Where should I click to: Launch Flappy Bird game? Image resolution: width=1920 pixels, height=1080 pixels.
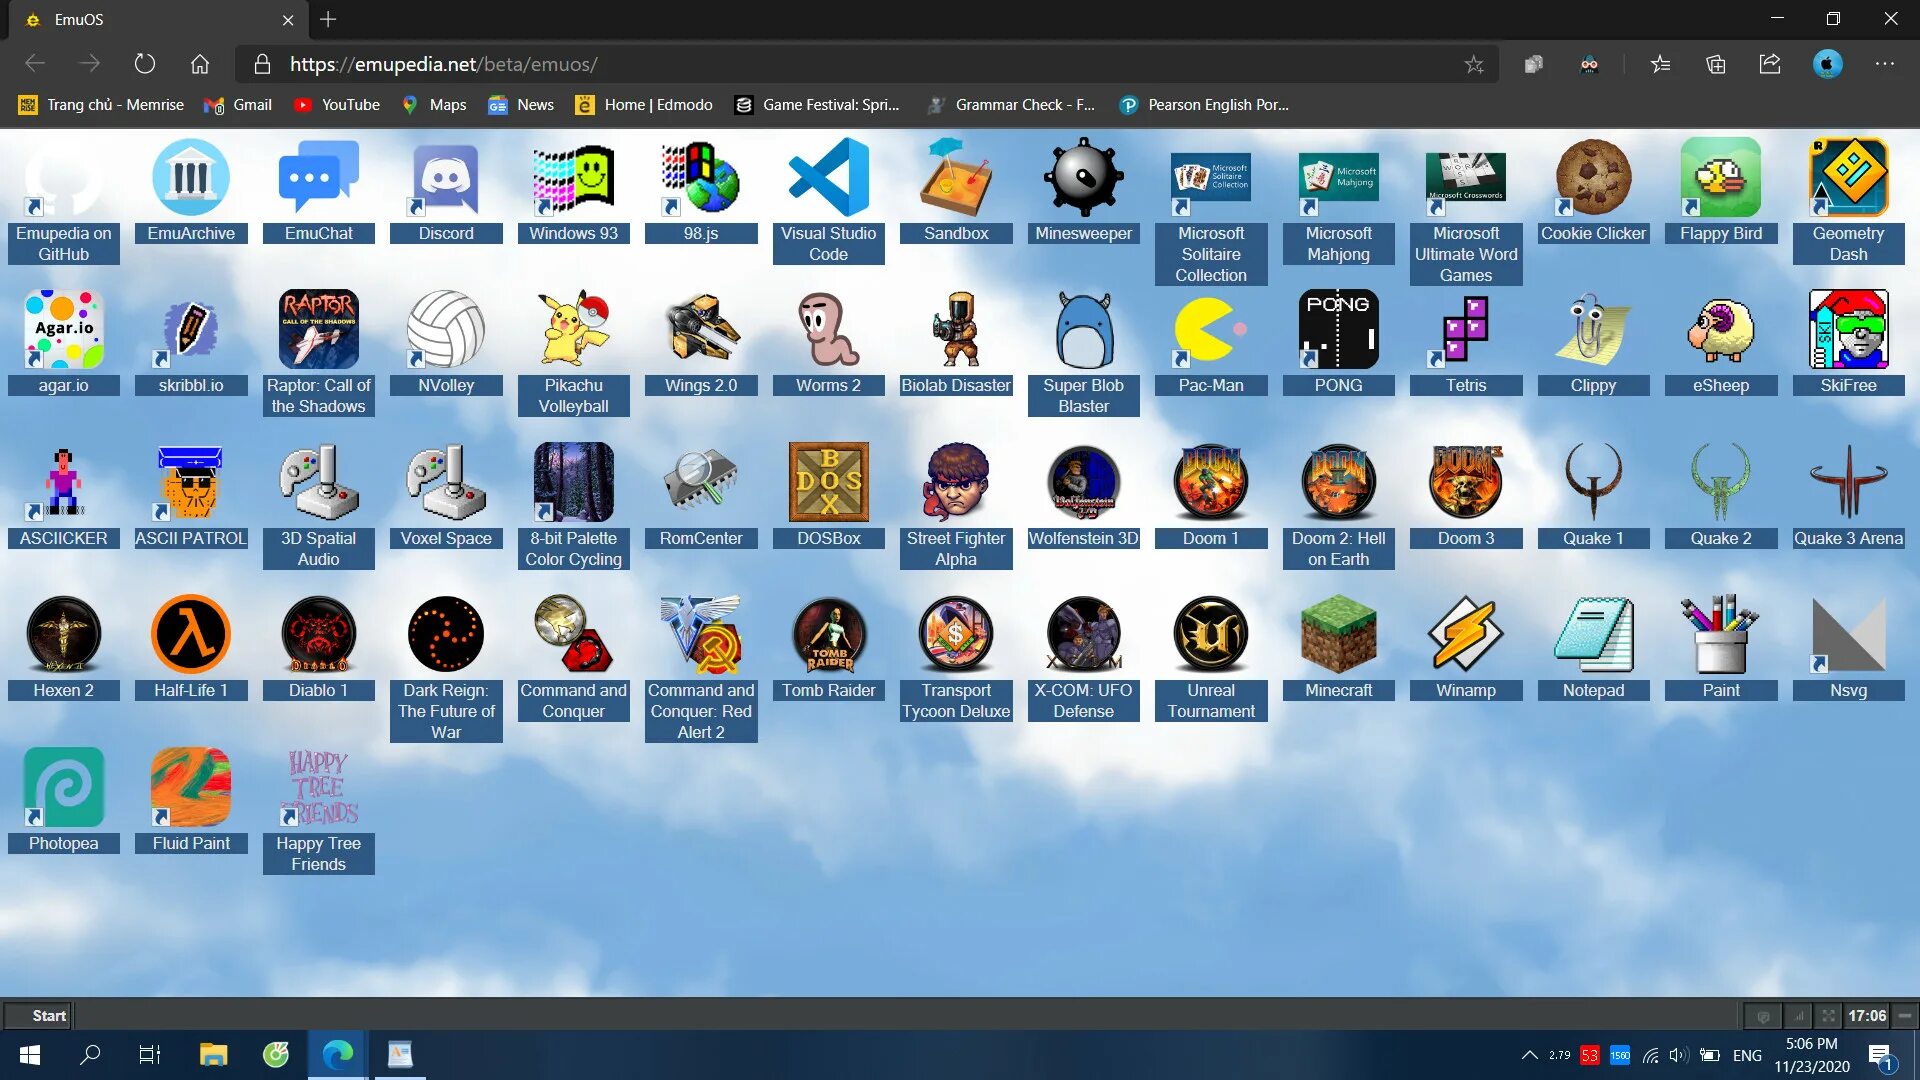[x=1721, y=190]
